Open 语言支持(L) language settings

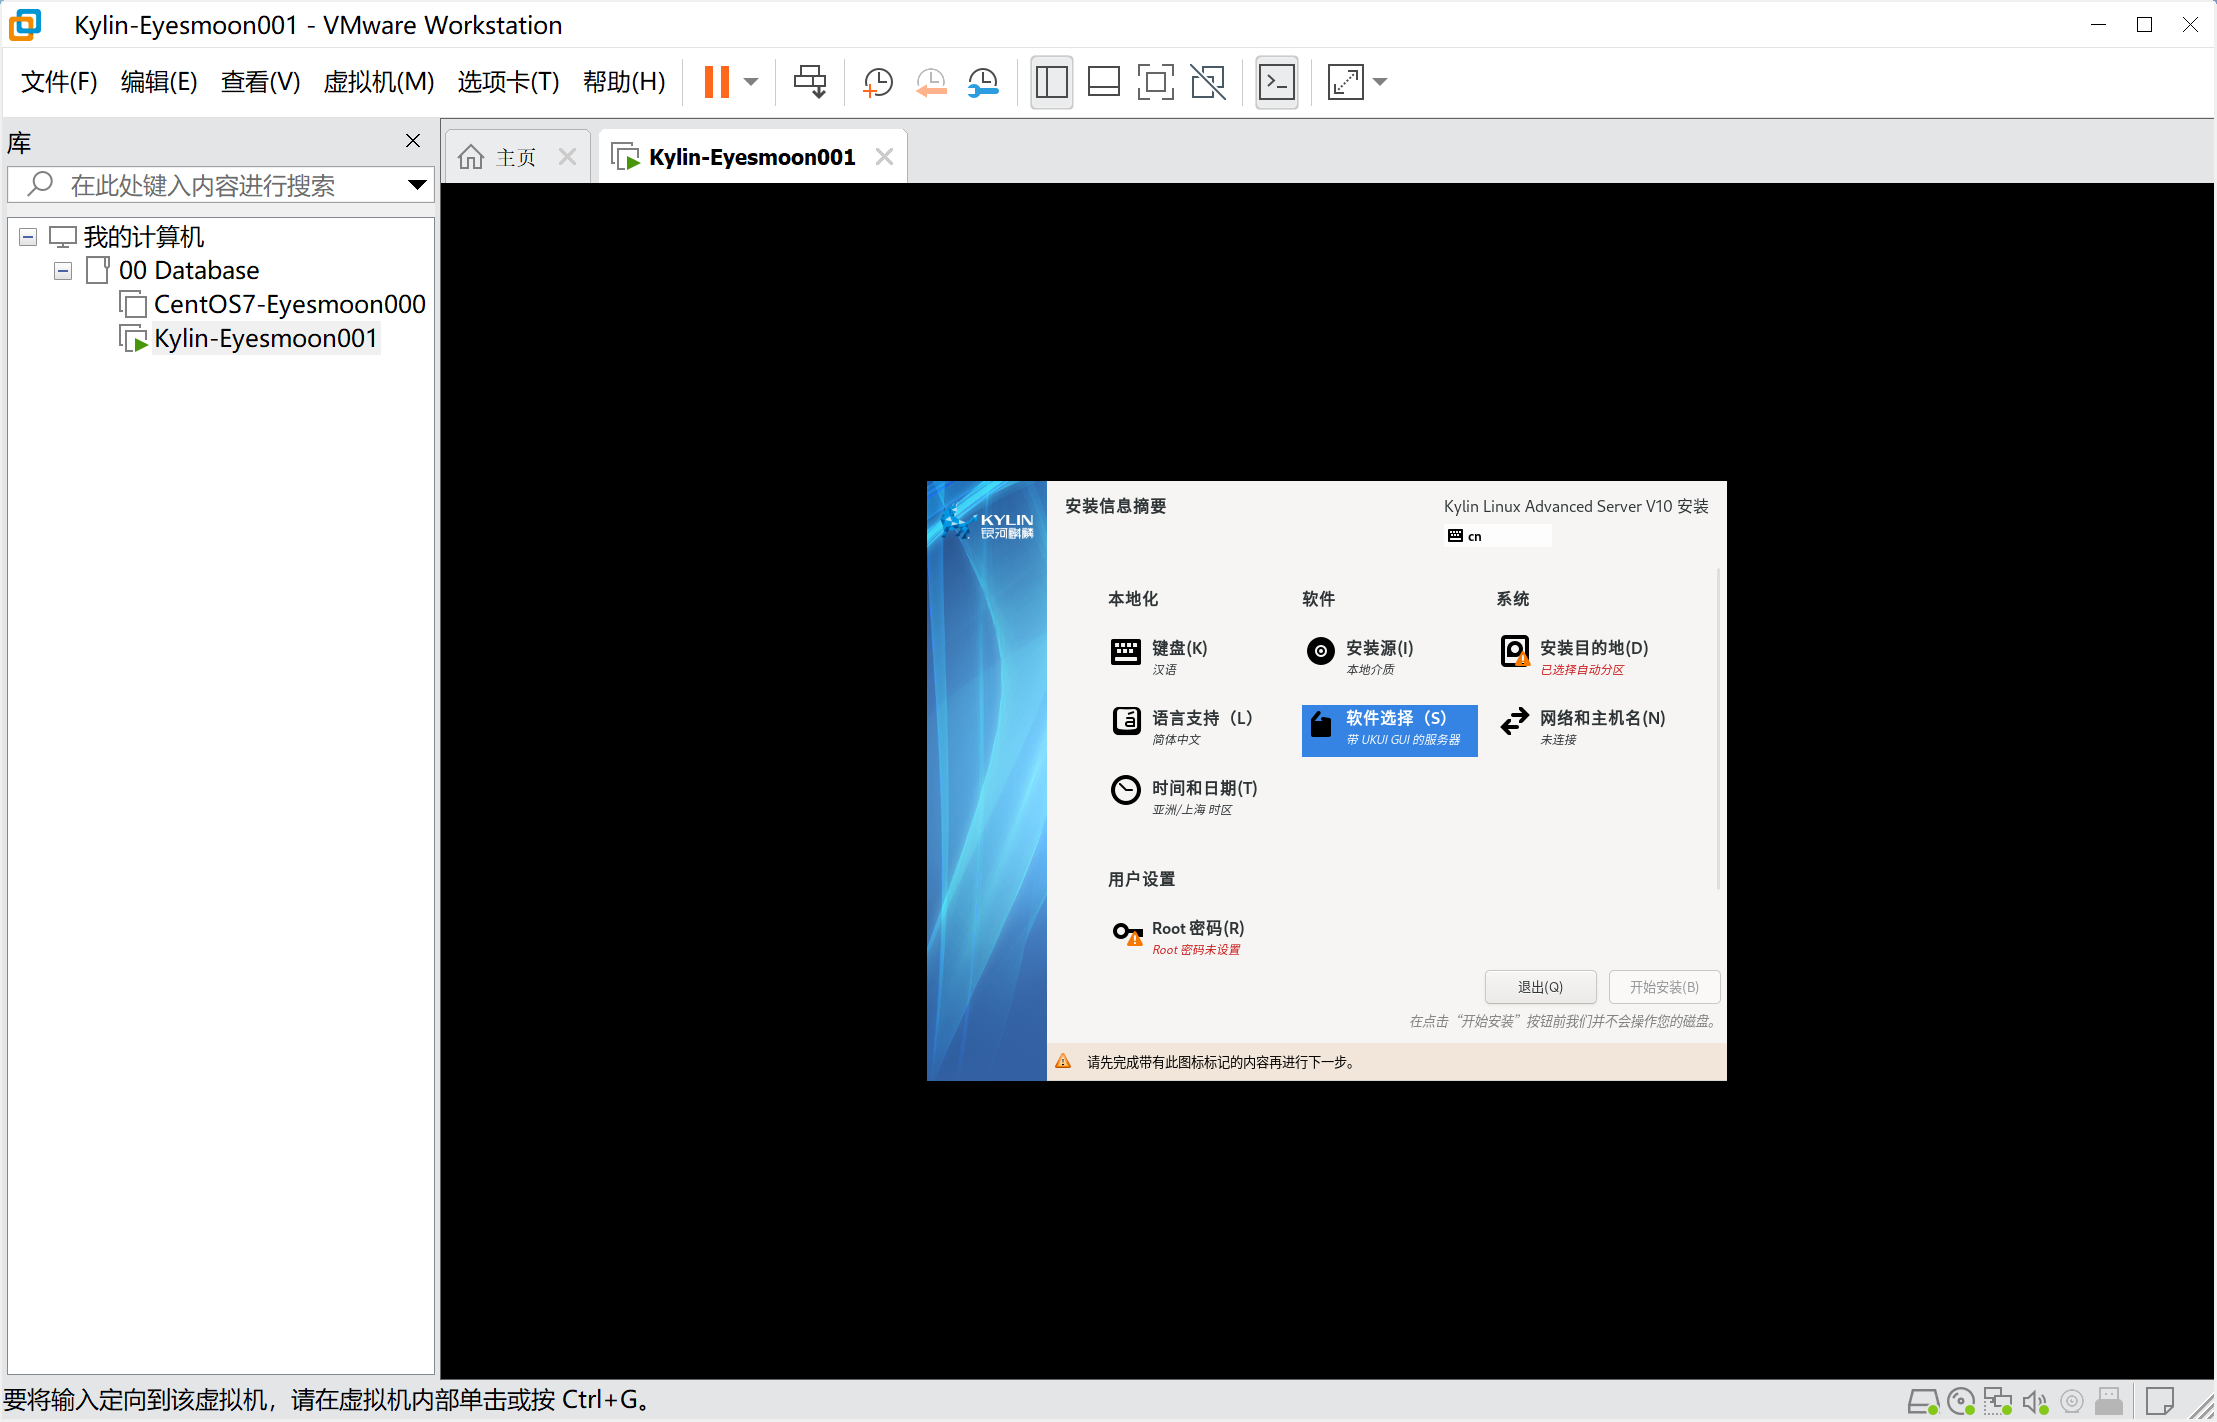pos(1182,727)
